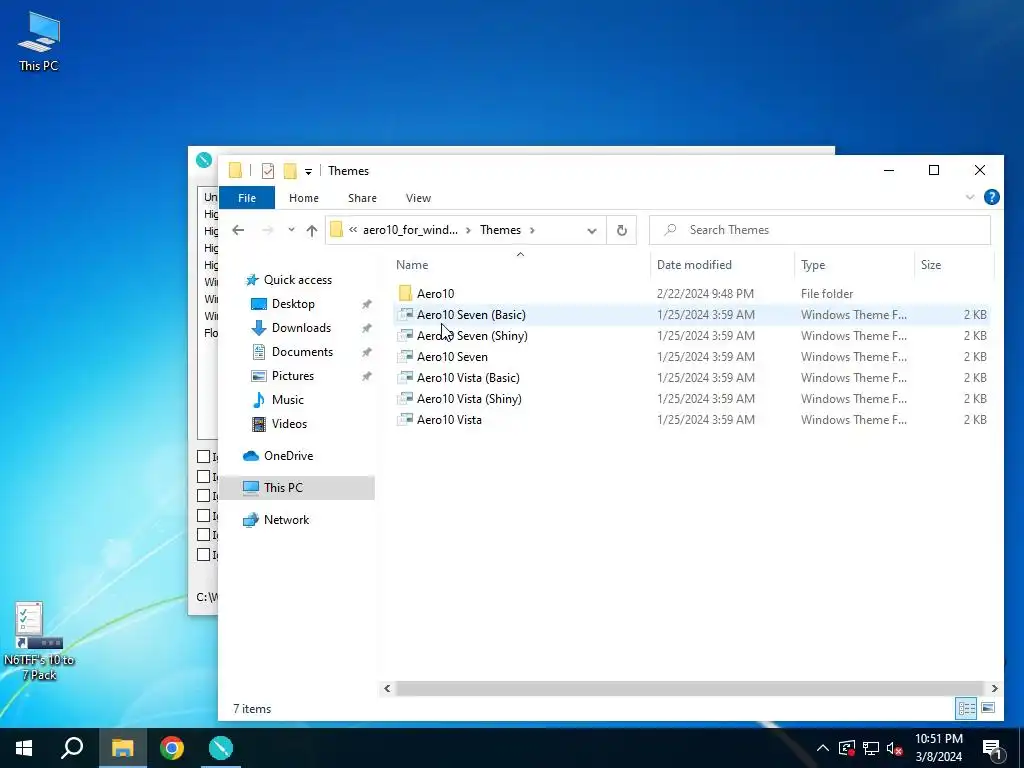Open the address bar history dropdown
1024x768 pixels.
point(592,231)
